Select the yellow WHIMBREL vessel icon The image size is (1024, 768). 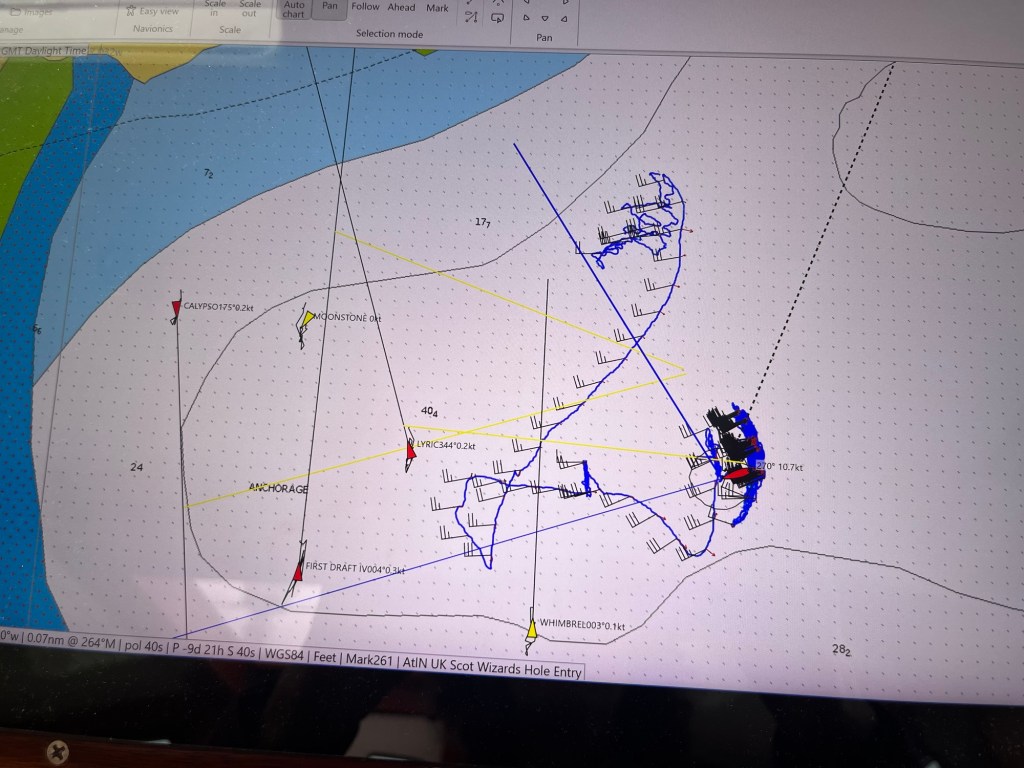(531, 629)
